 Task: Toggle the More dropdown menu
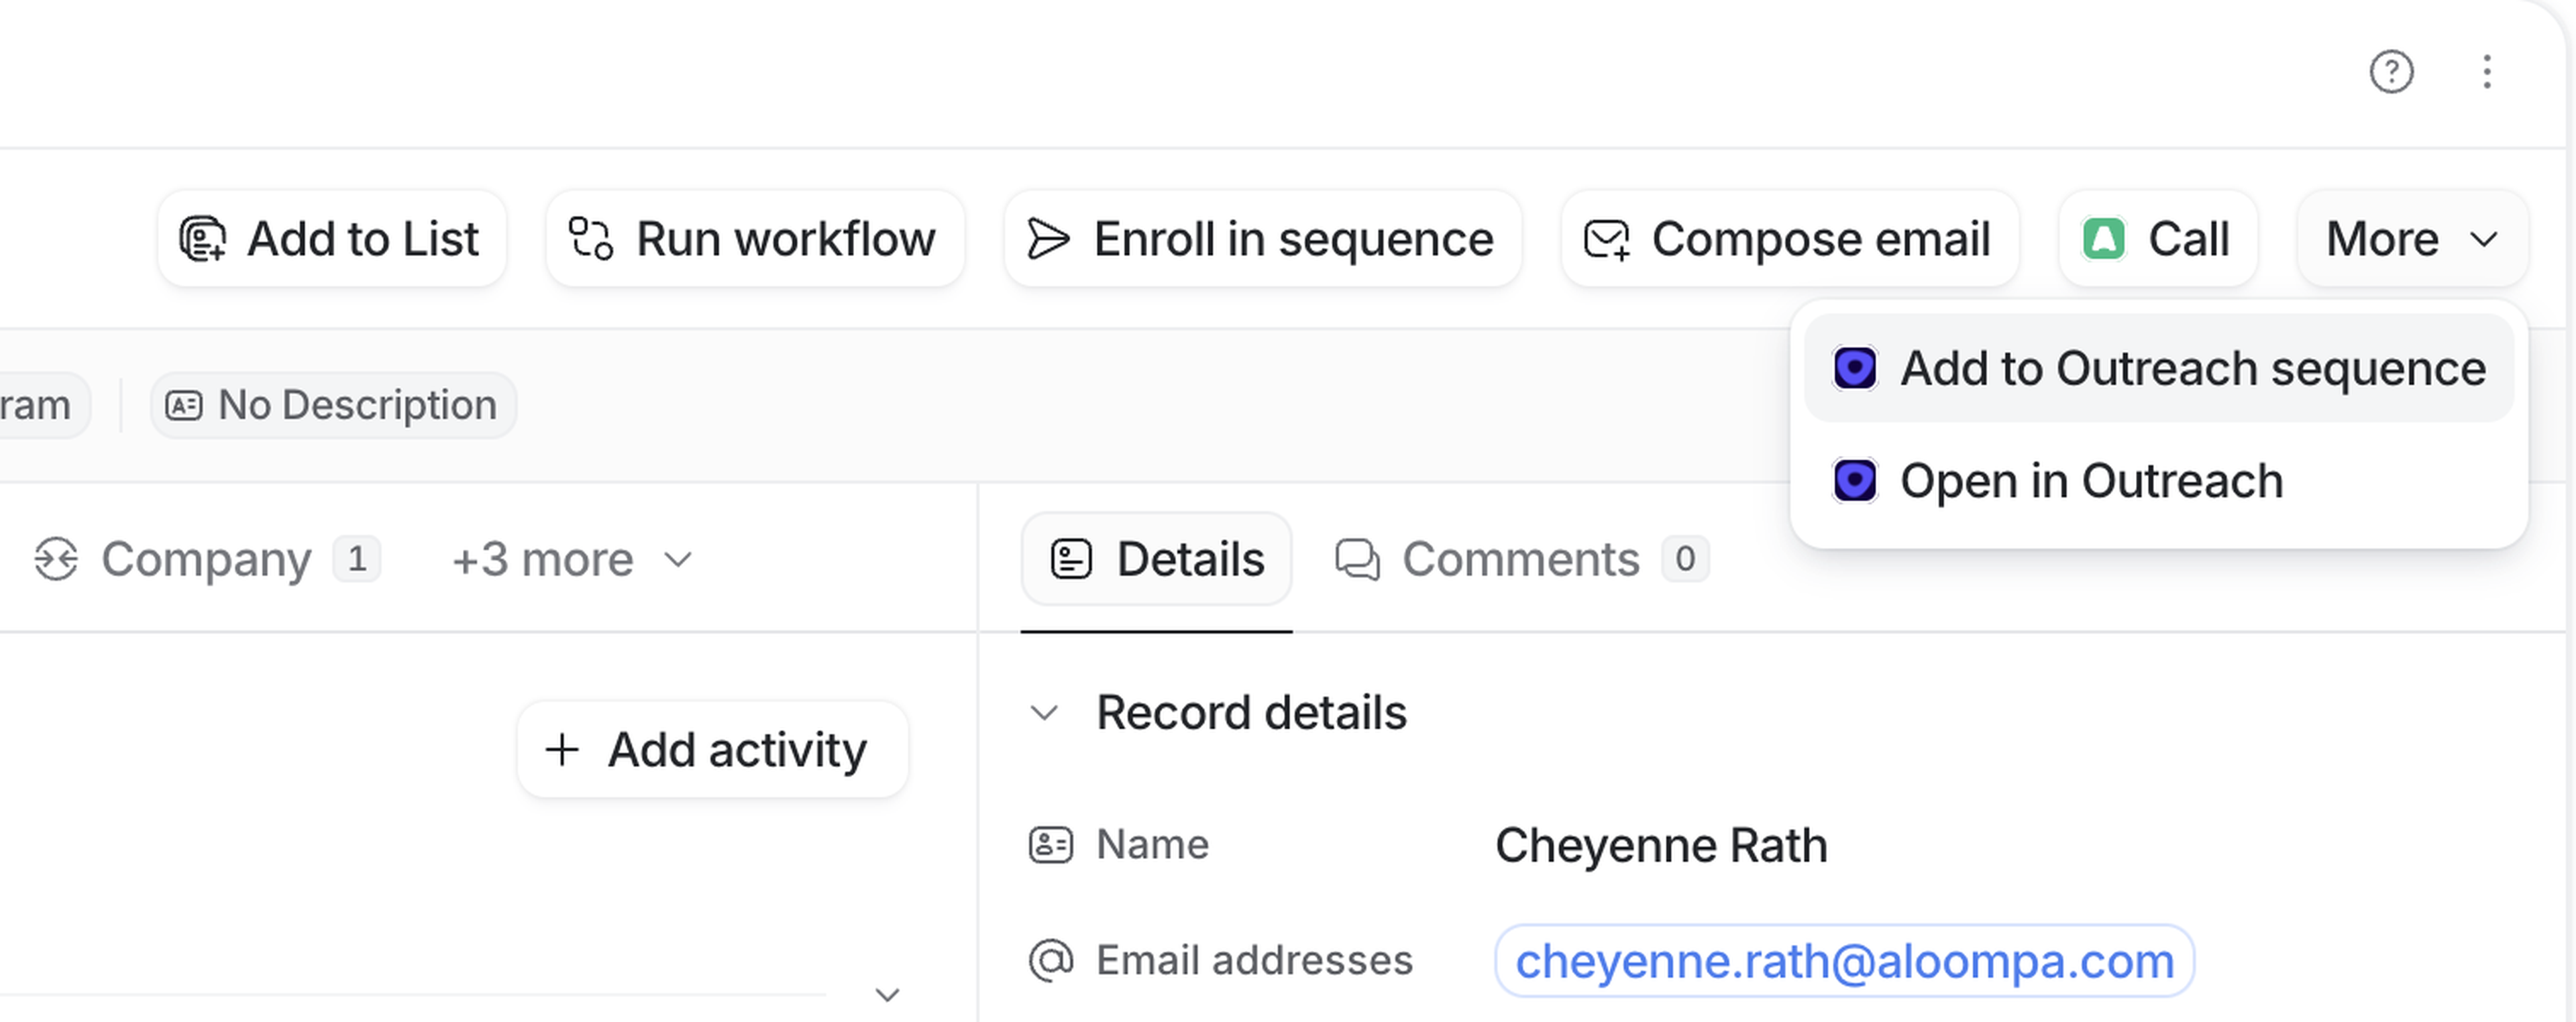(2412, 239)
